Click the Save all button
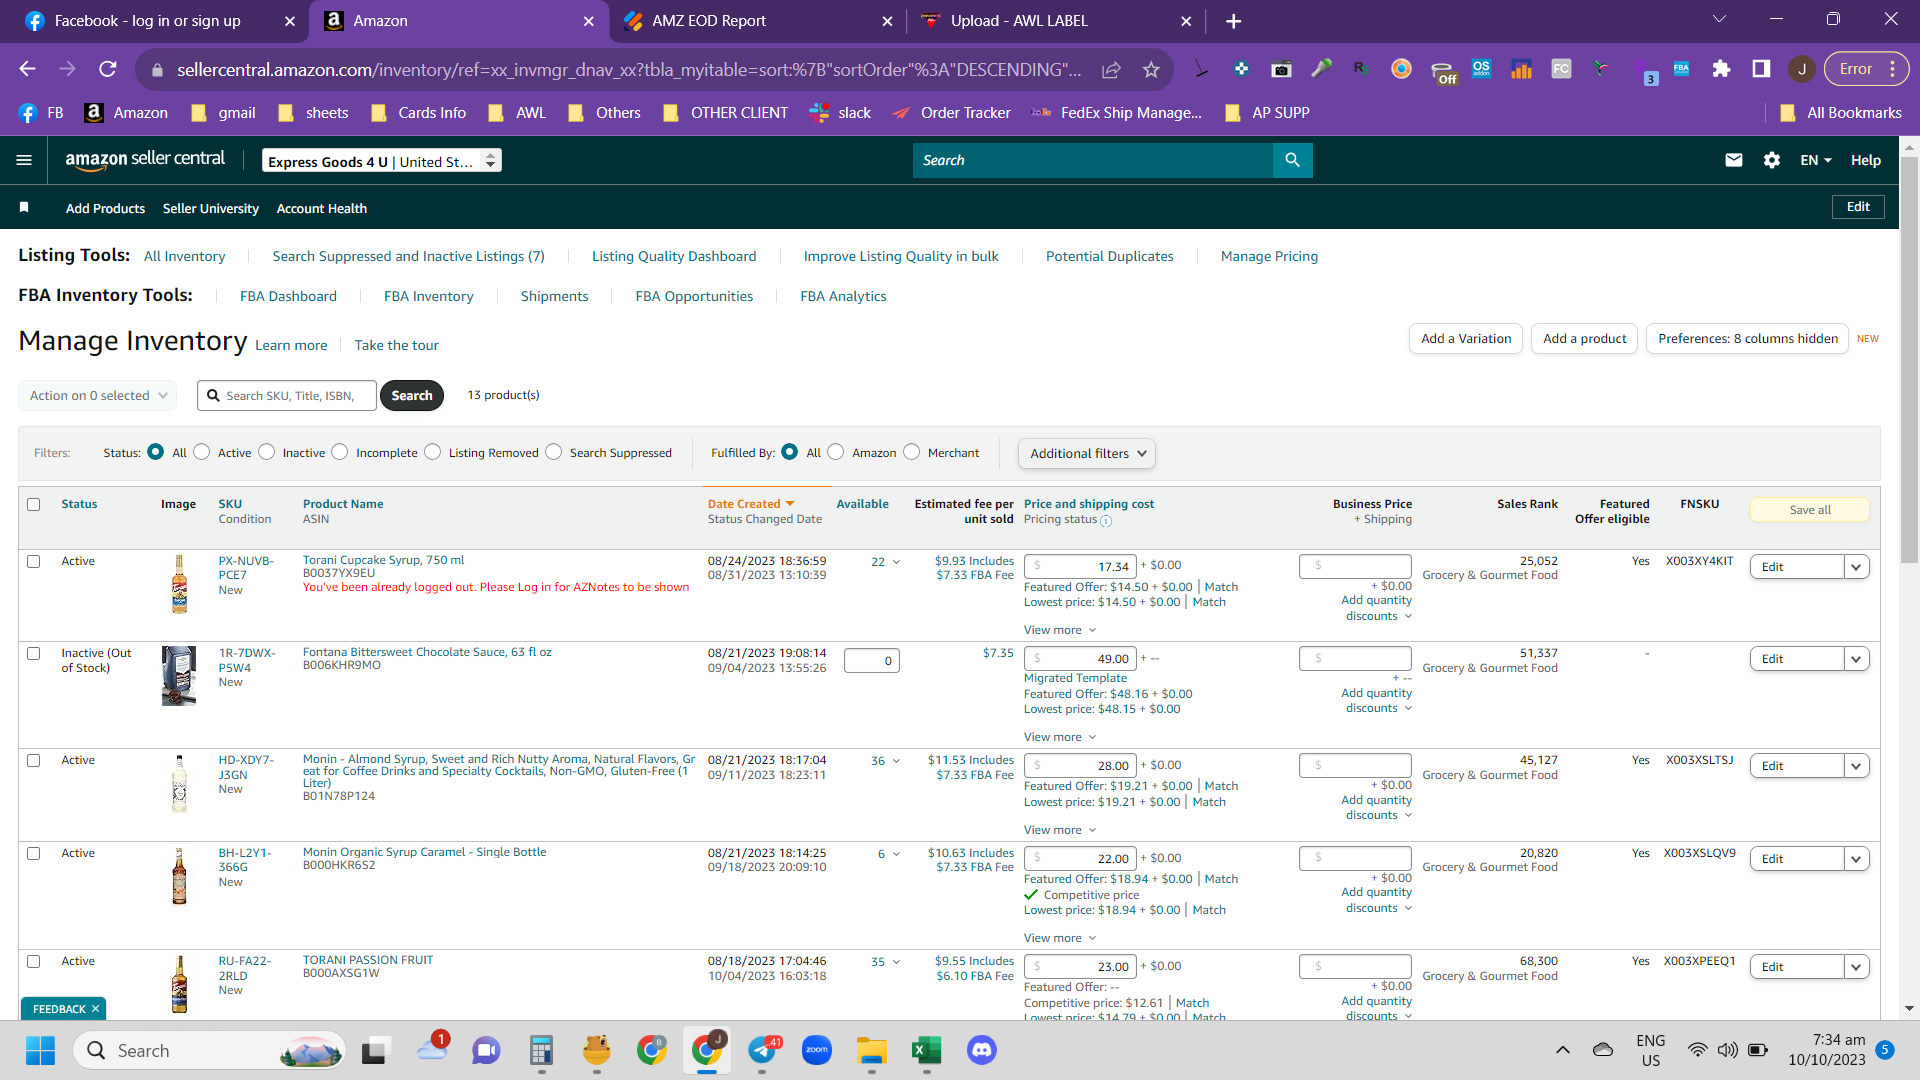 tap(1810, 510)
